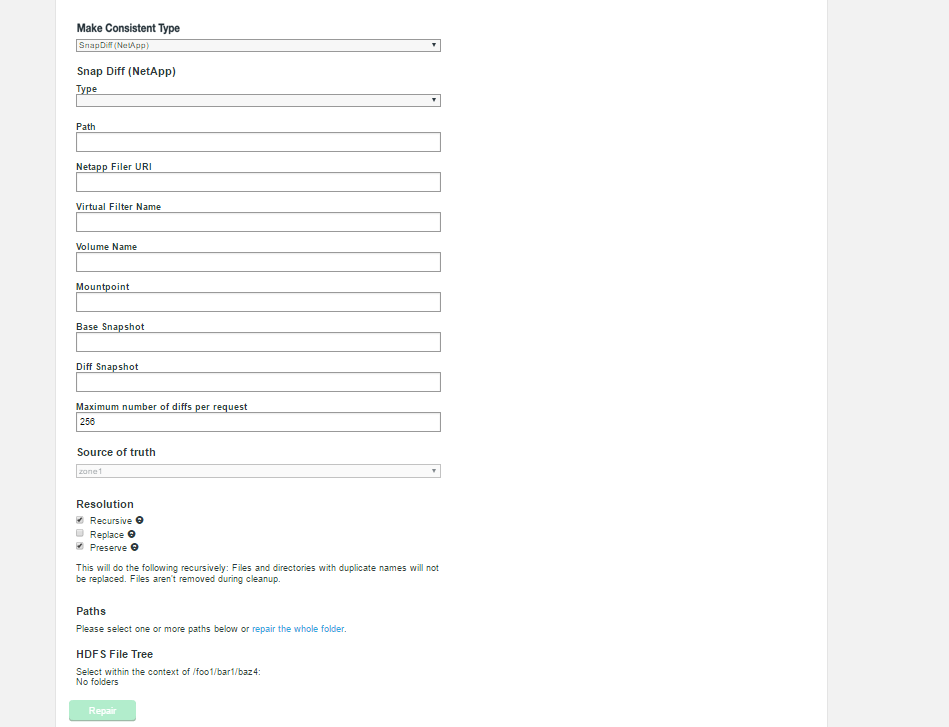Follow the repair the whole folder link
The height and width of the screenshot is (727, 949).
pos(298,629)
